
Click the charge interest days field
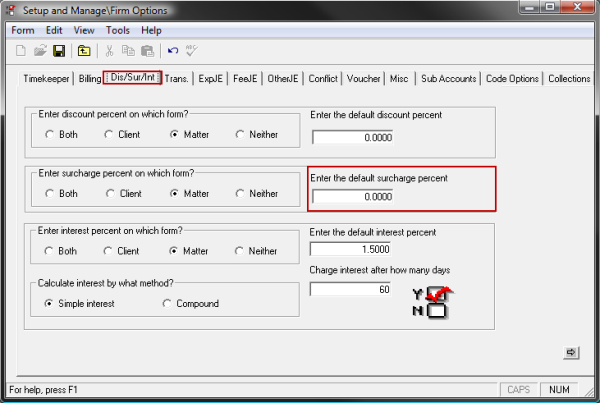(352, 289)
